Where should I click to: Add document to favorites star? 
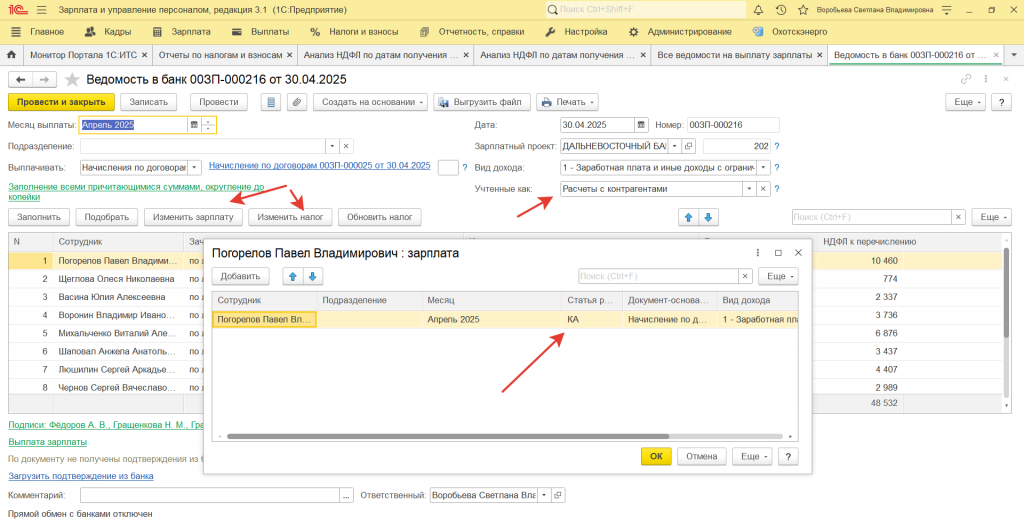pyautogui.click(x=72, y=80)
